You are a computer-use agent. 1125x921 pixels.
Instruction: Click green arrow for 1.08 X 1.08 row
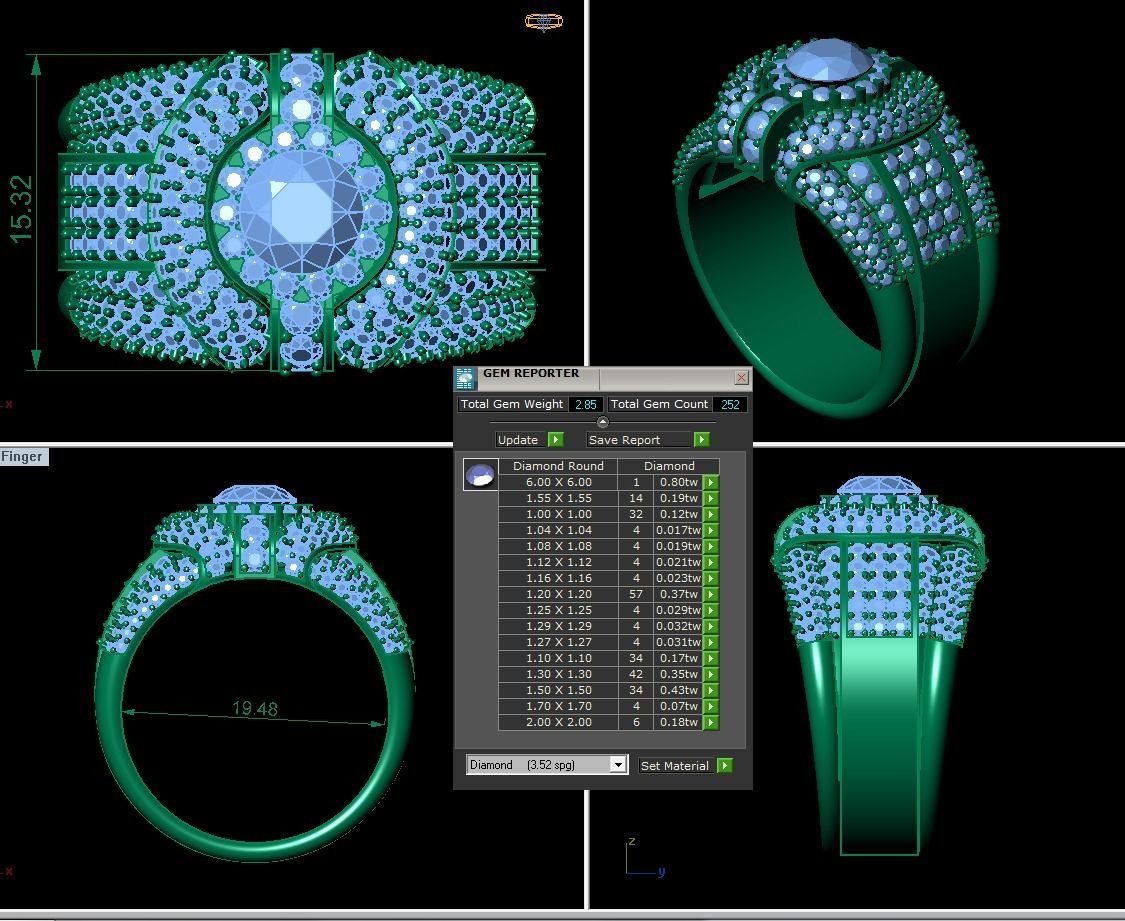tap(710, 546)
